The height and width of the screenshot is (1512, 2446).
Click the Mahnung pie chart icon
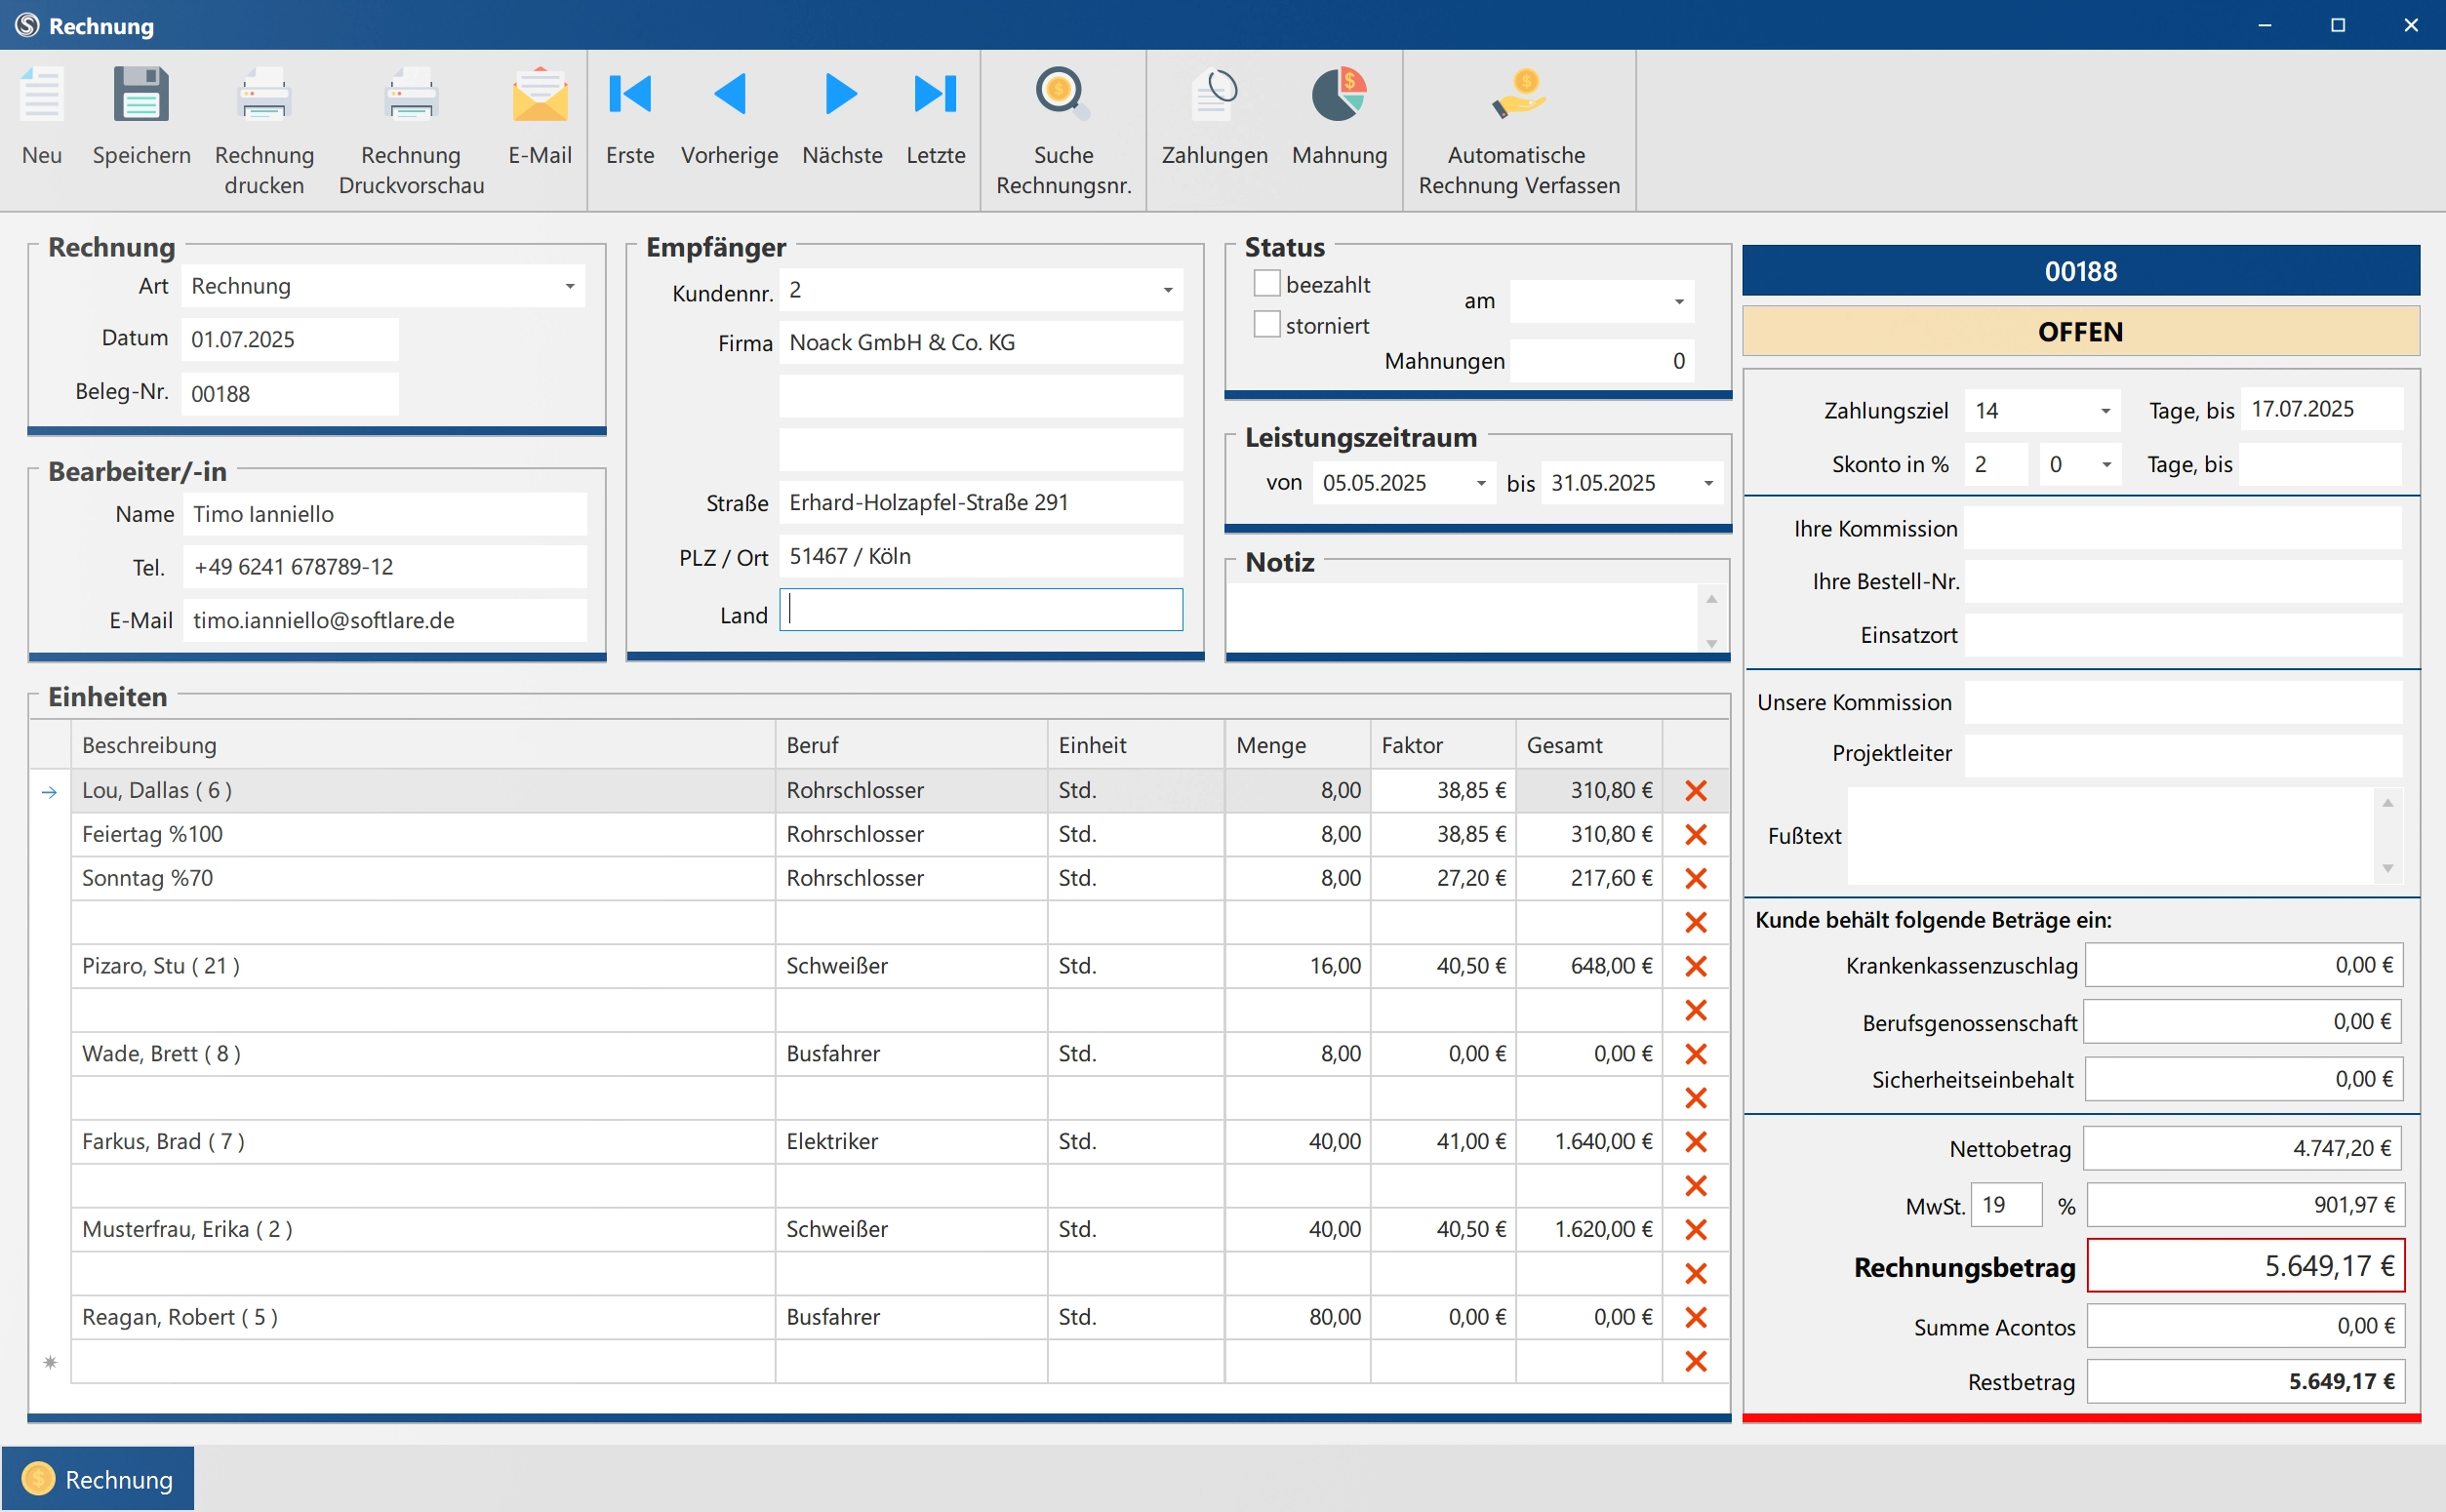[x=1339, y=95]
